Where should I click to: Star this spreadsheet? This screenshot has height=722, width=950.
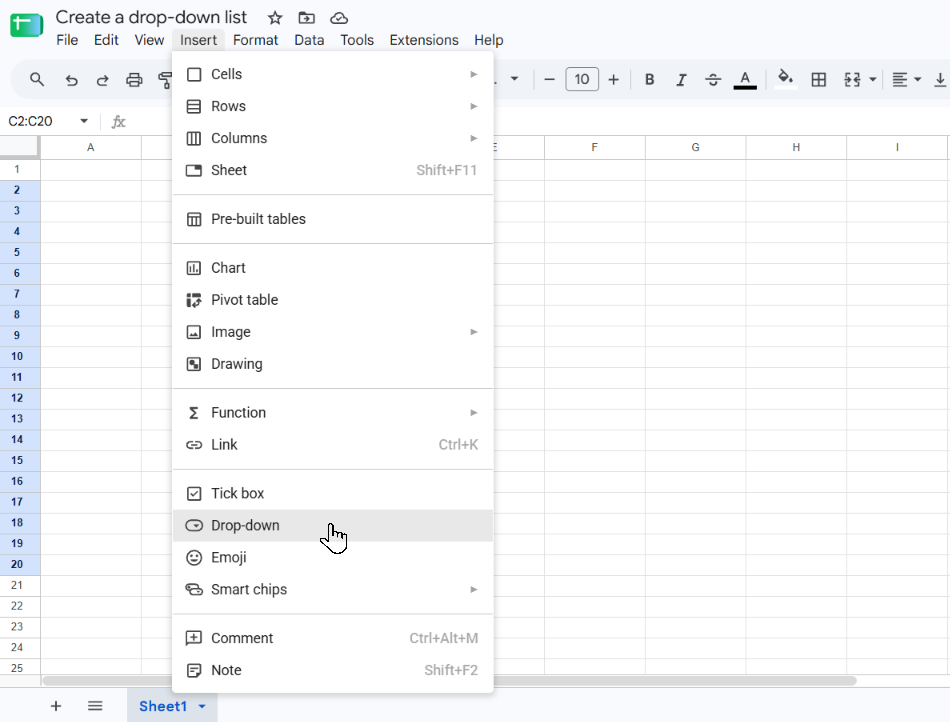(x=275, y=18)
